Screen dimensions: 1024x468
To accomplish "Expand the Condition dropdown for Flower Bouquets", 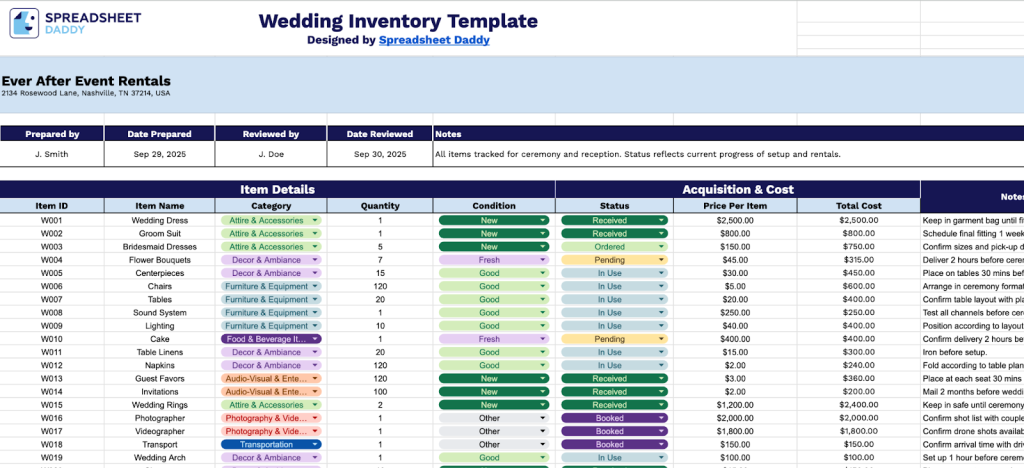I will click(x=543, y=260).
